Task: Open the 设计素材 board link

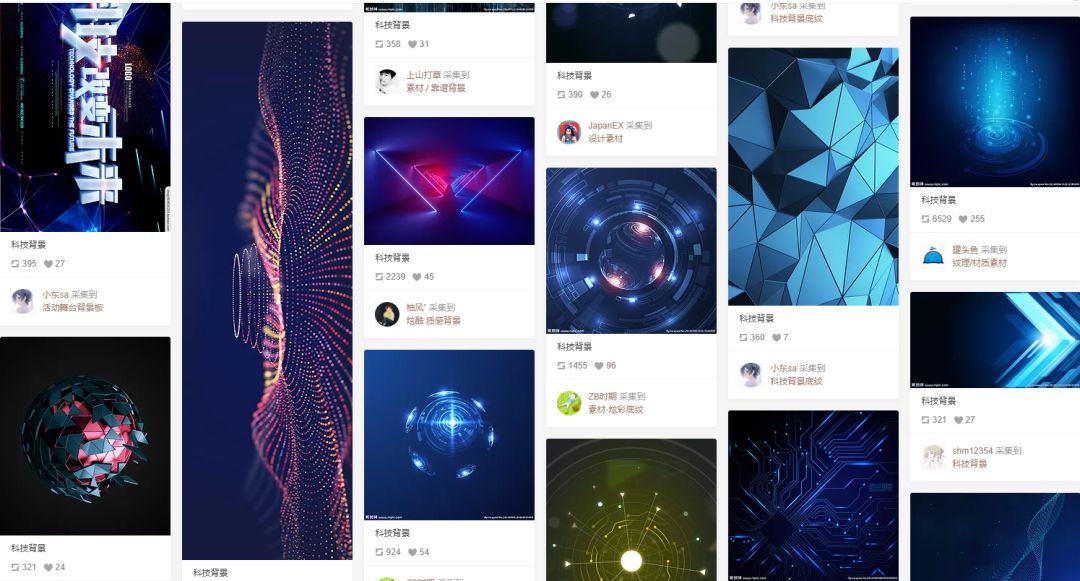Action: (605, 138)
